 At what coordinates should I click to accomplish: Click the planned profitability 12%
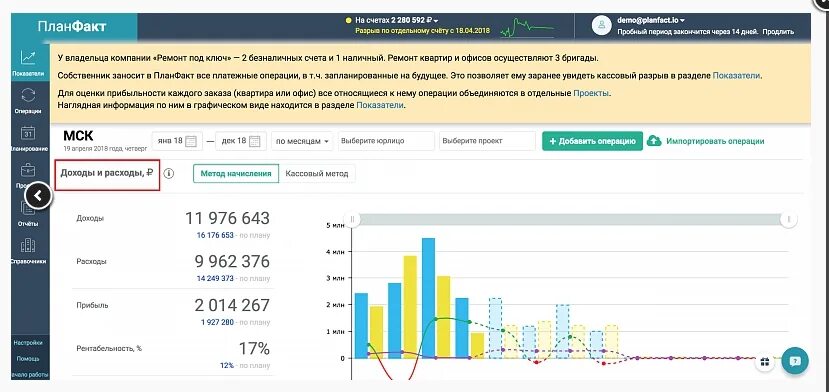[x=227, y=366]
